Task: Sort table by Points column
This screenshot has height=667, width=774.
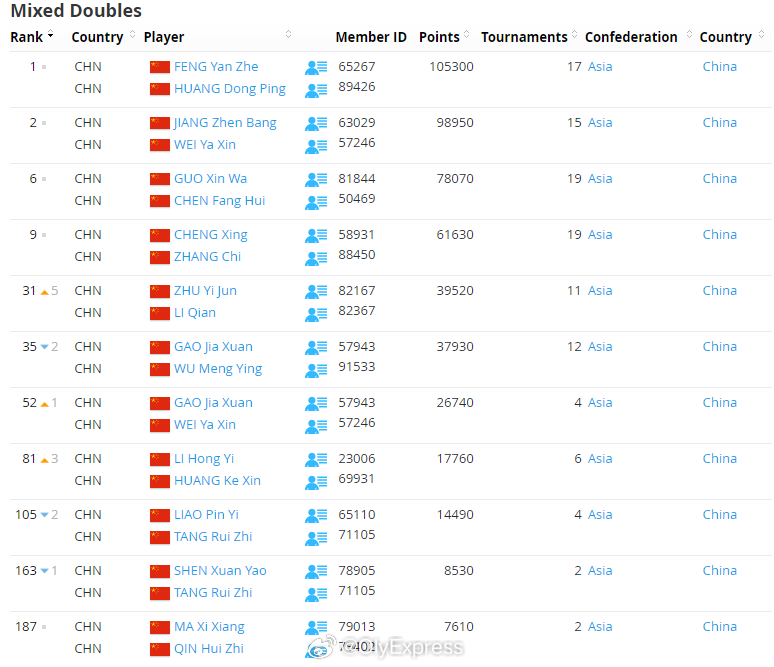Action: (x=444, y=37)
